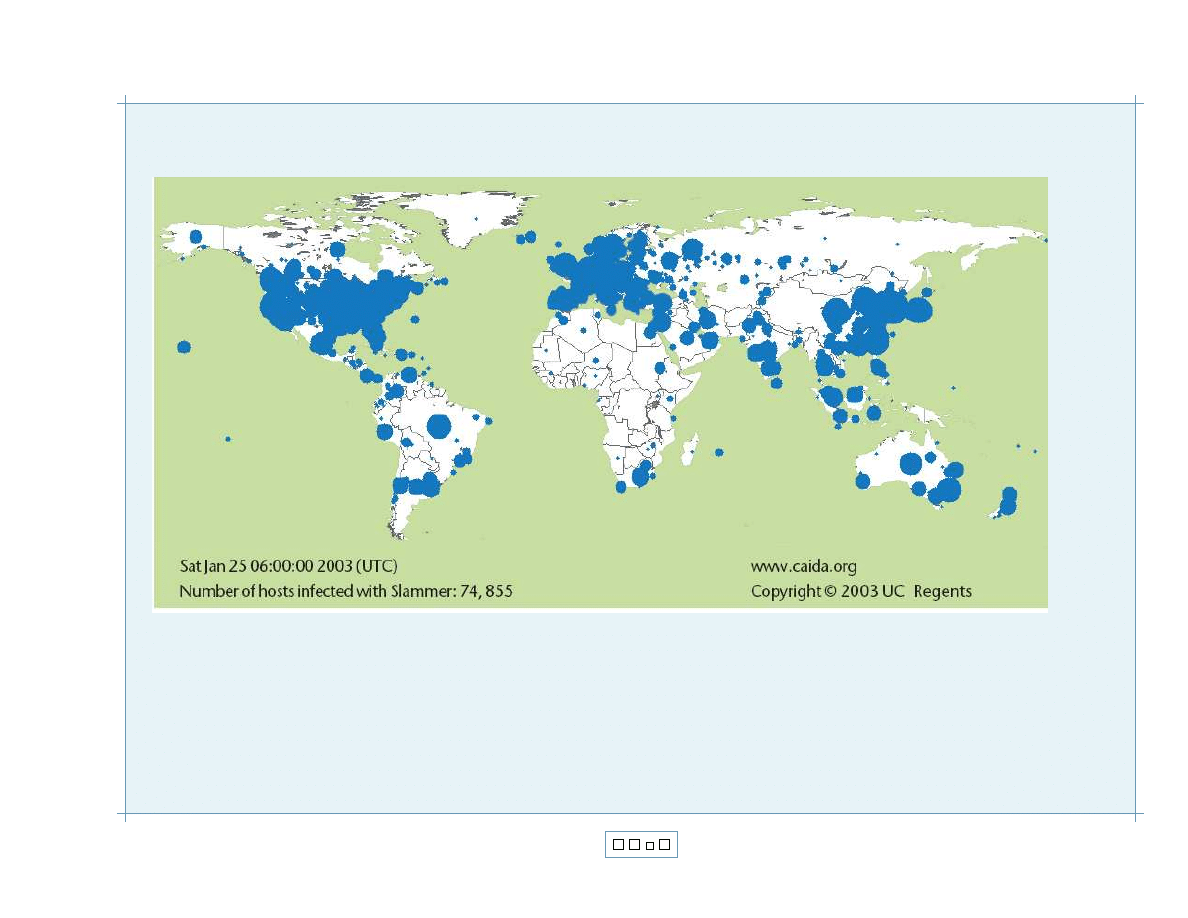Viewport: 1188px width, 918px height.
Task: Click the small third square in page box
Action: tap(650, 846)
